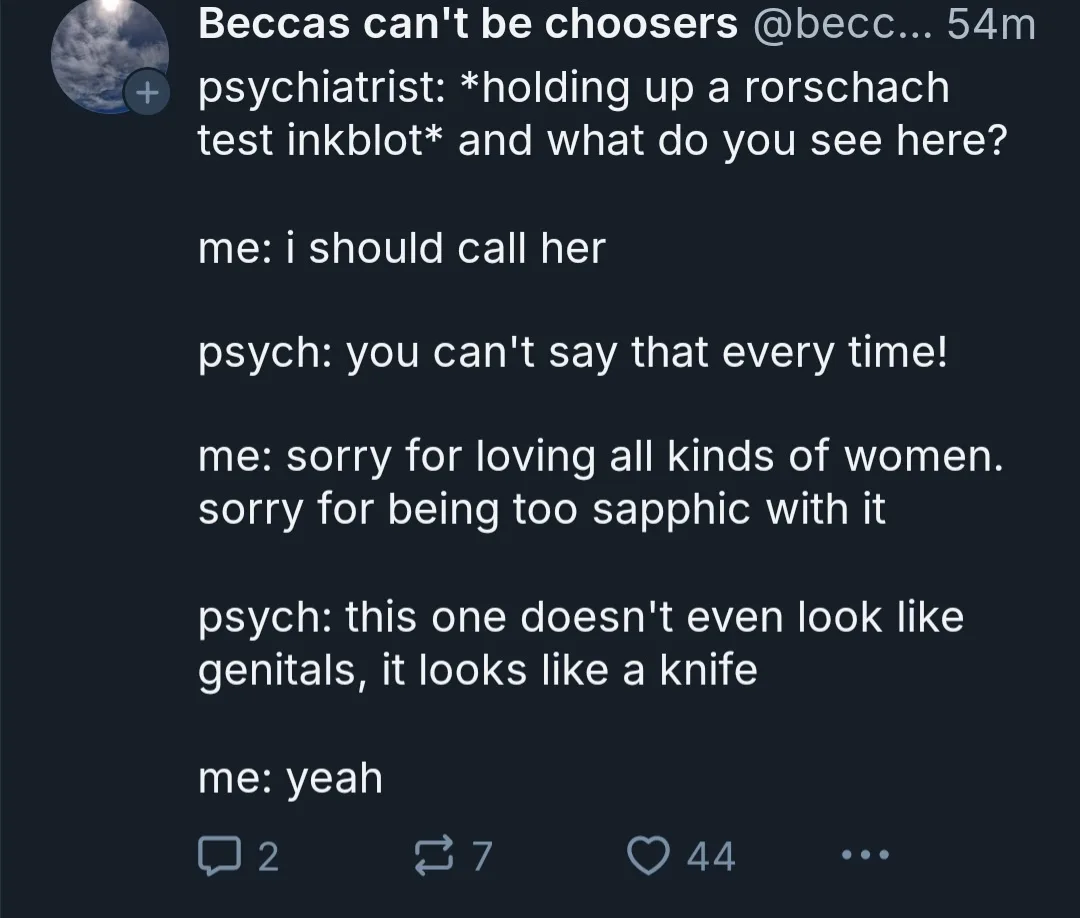Click the "genitals, it looks like a knife" line
The width and height of the screenshot is (1080, 918).
(477, 670)
